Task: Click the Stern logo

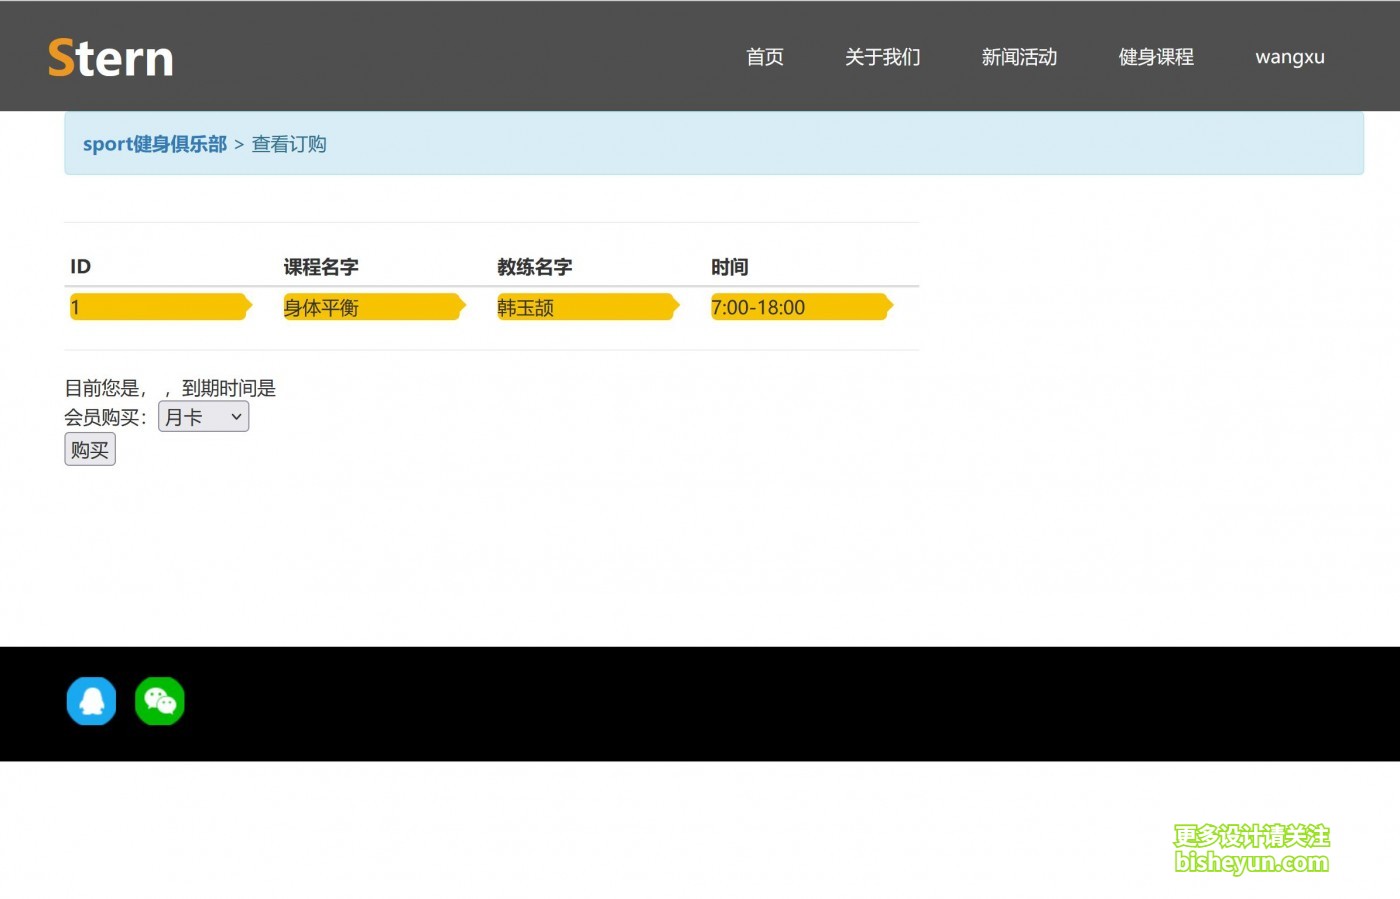Action: tap(111, 58)
